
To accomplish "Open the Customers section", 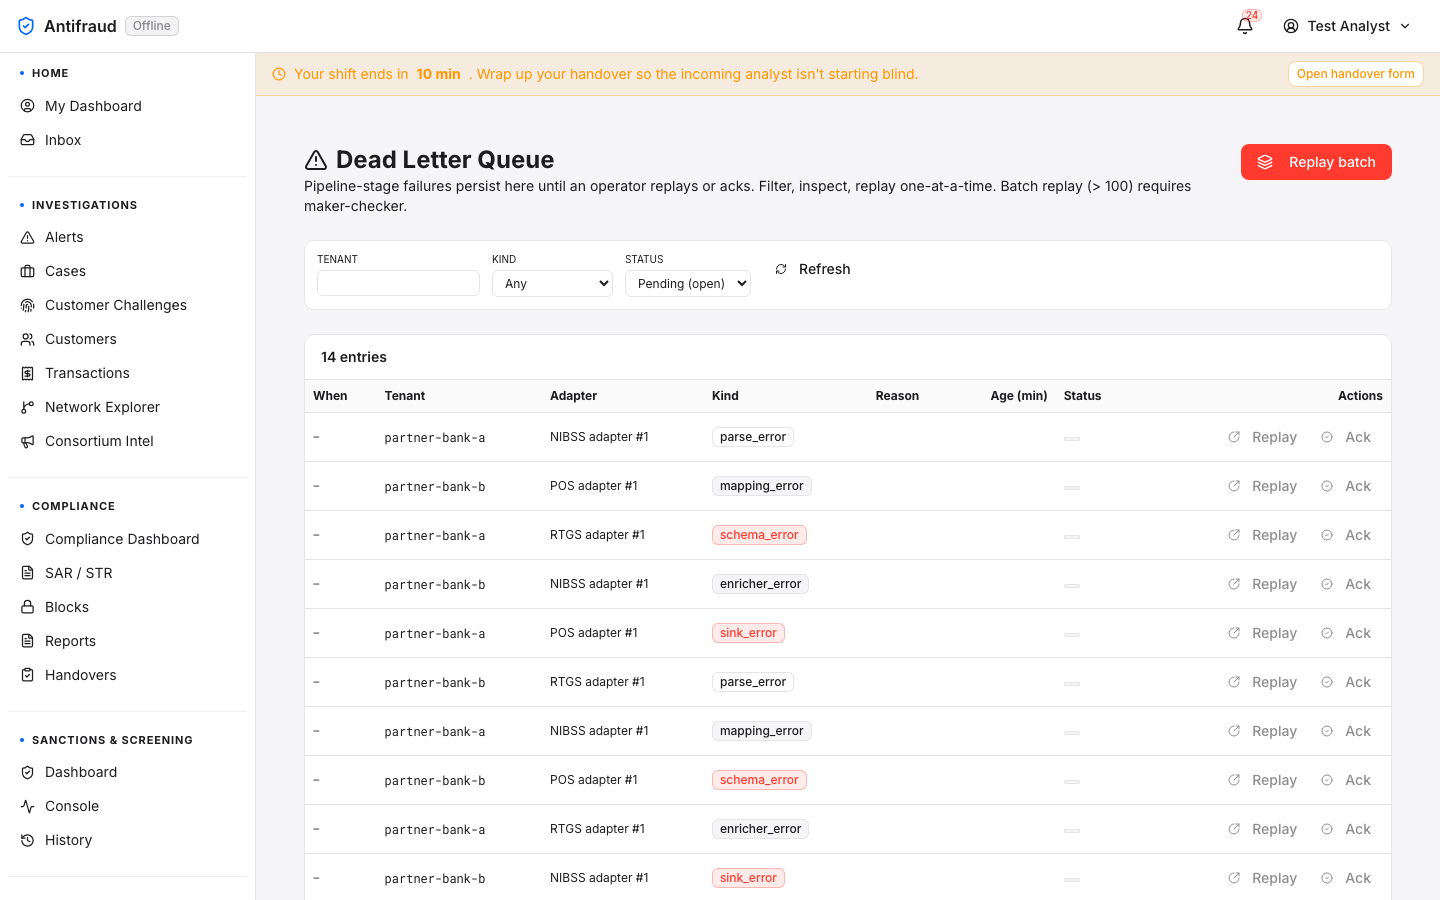I will coord(127,339).
